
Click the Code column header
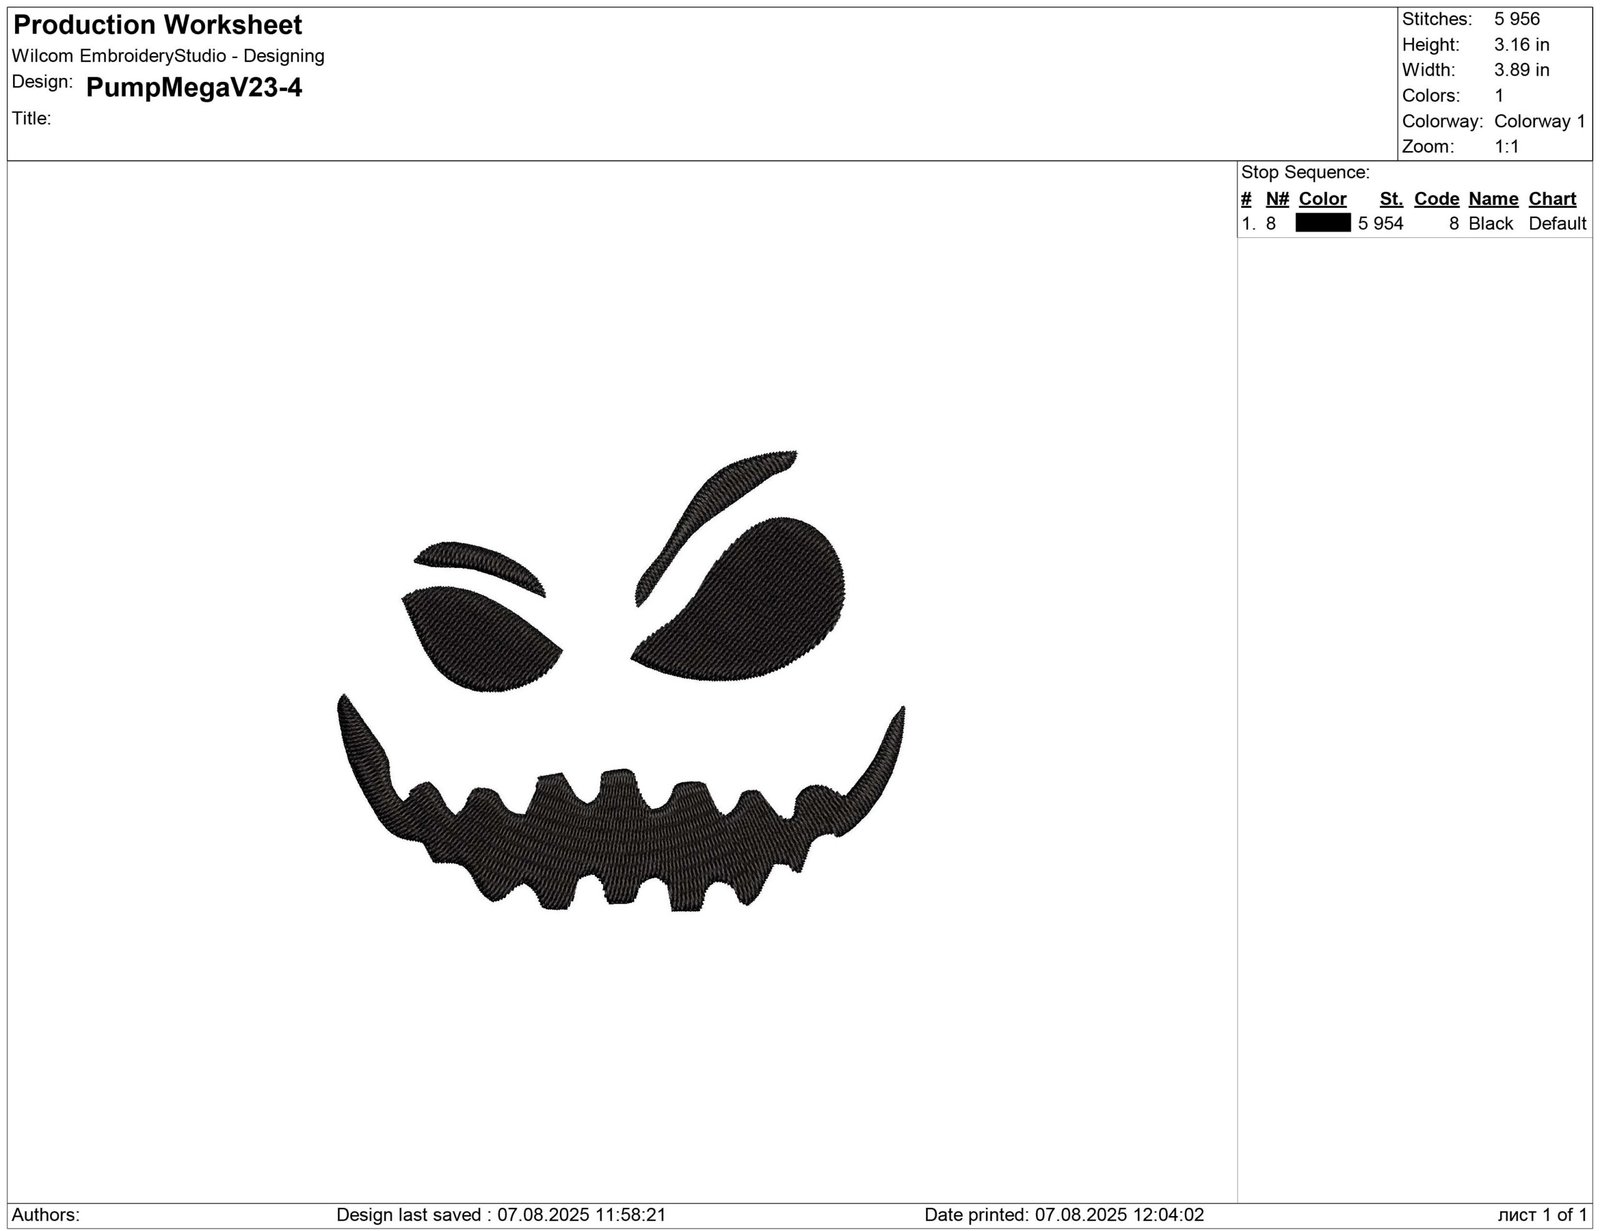click(1436, 198)
